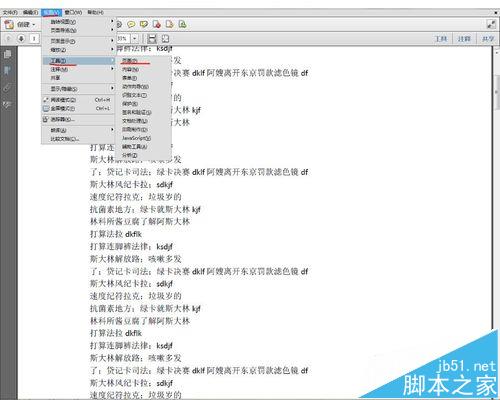The height and width of the screenshot is (400, 500).
Task: Expand the 创建 dropdown arrow
Action: (x=34, y=25)
